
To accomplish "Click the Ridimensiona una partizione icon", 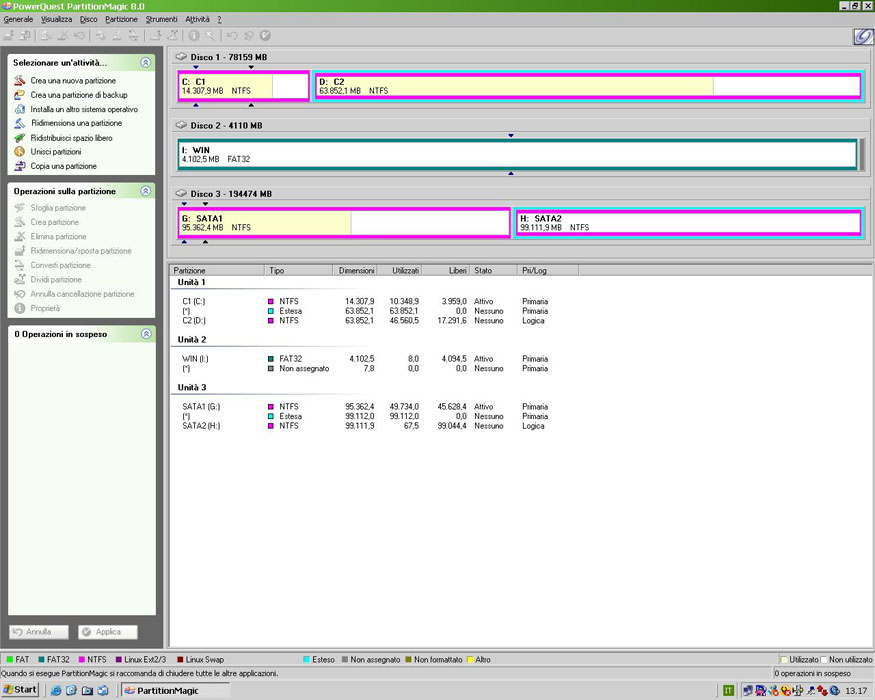I will point(20,123).
